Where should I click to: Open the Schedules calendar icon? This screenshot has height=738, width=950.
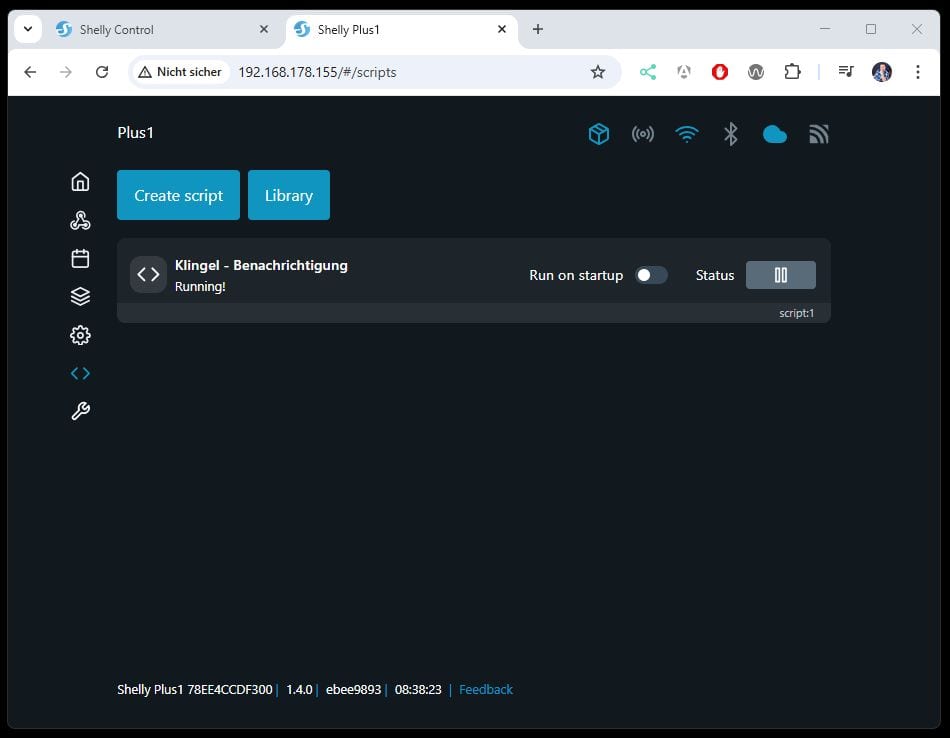click(80, 259)
